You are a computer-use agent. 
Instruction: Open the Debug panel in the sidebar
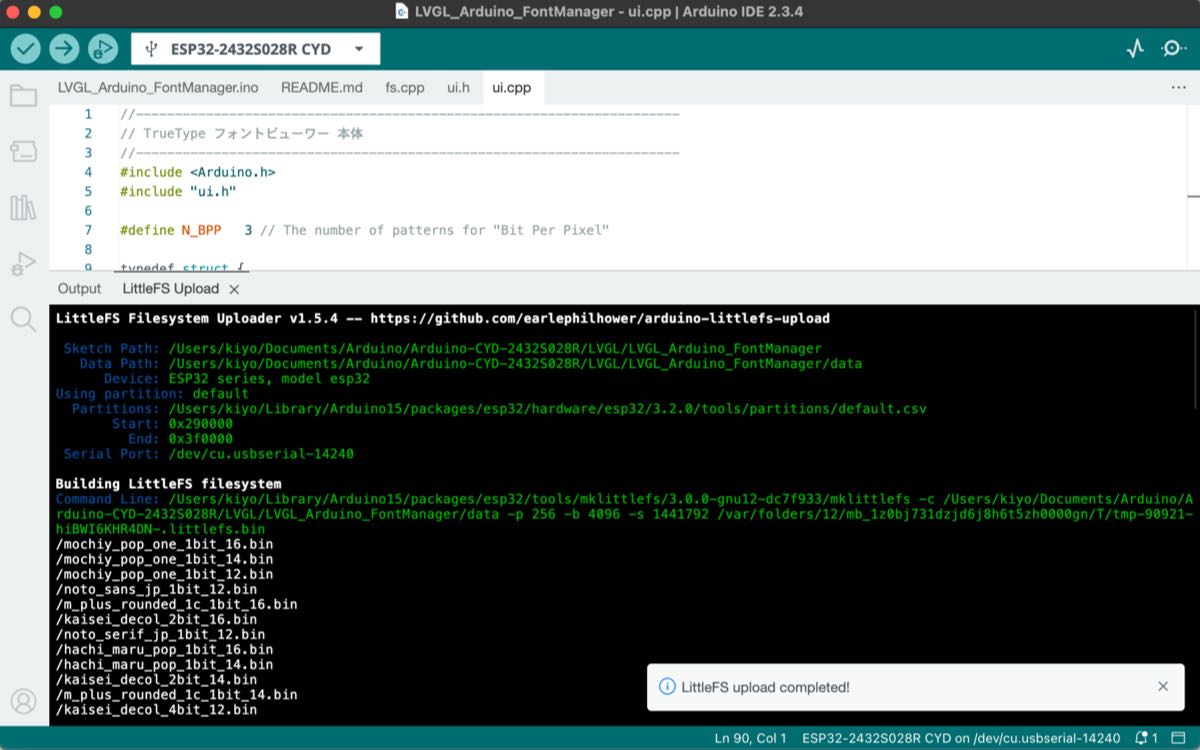(x=23, y=264)
